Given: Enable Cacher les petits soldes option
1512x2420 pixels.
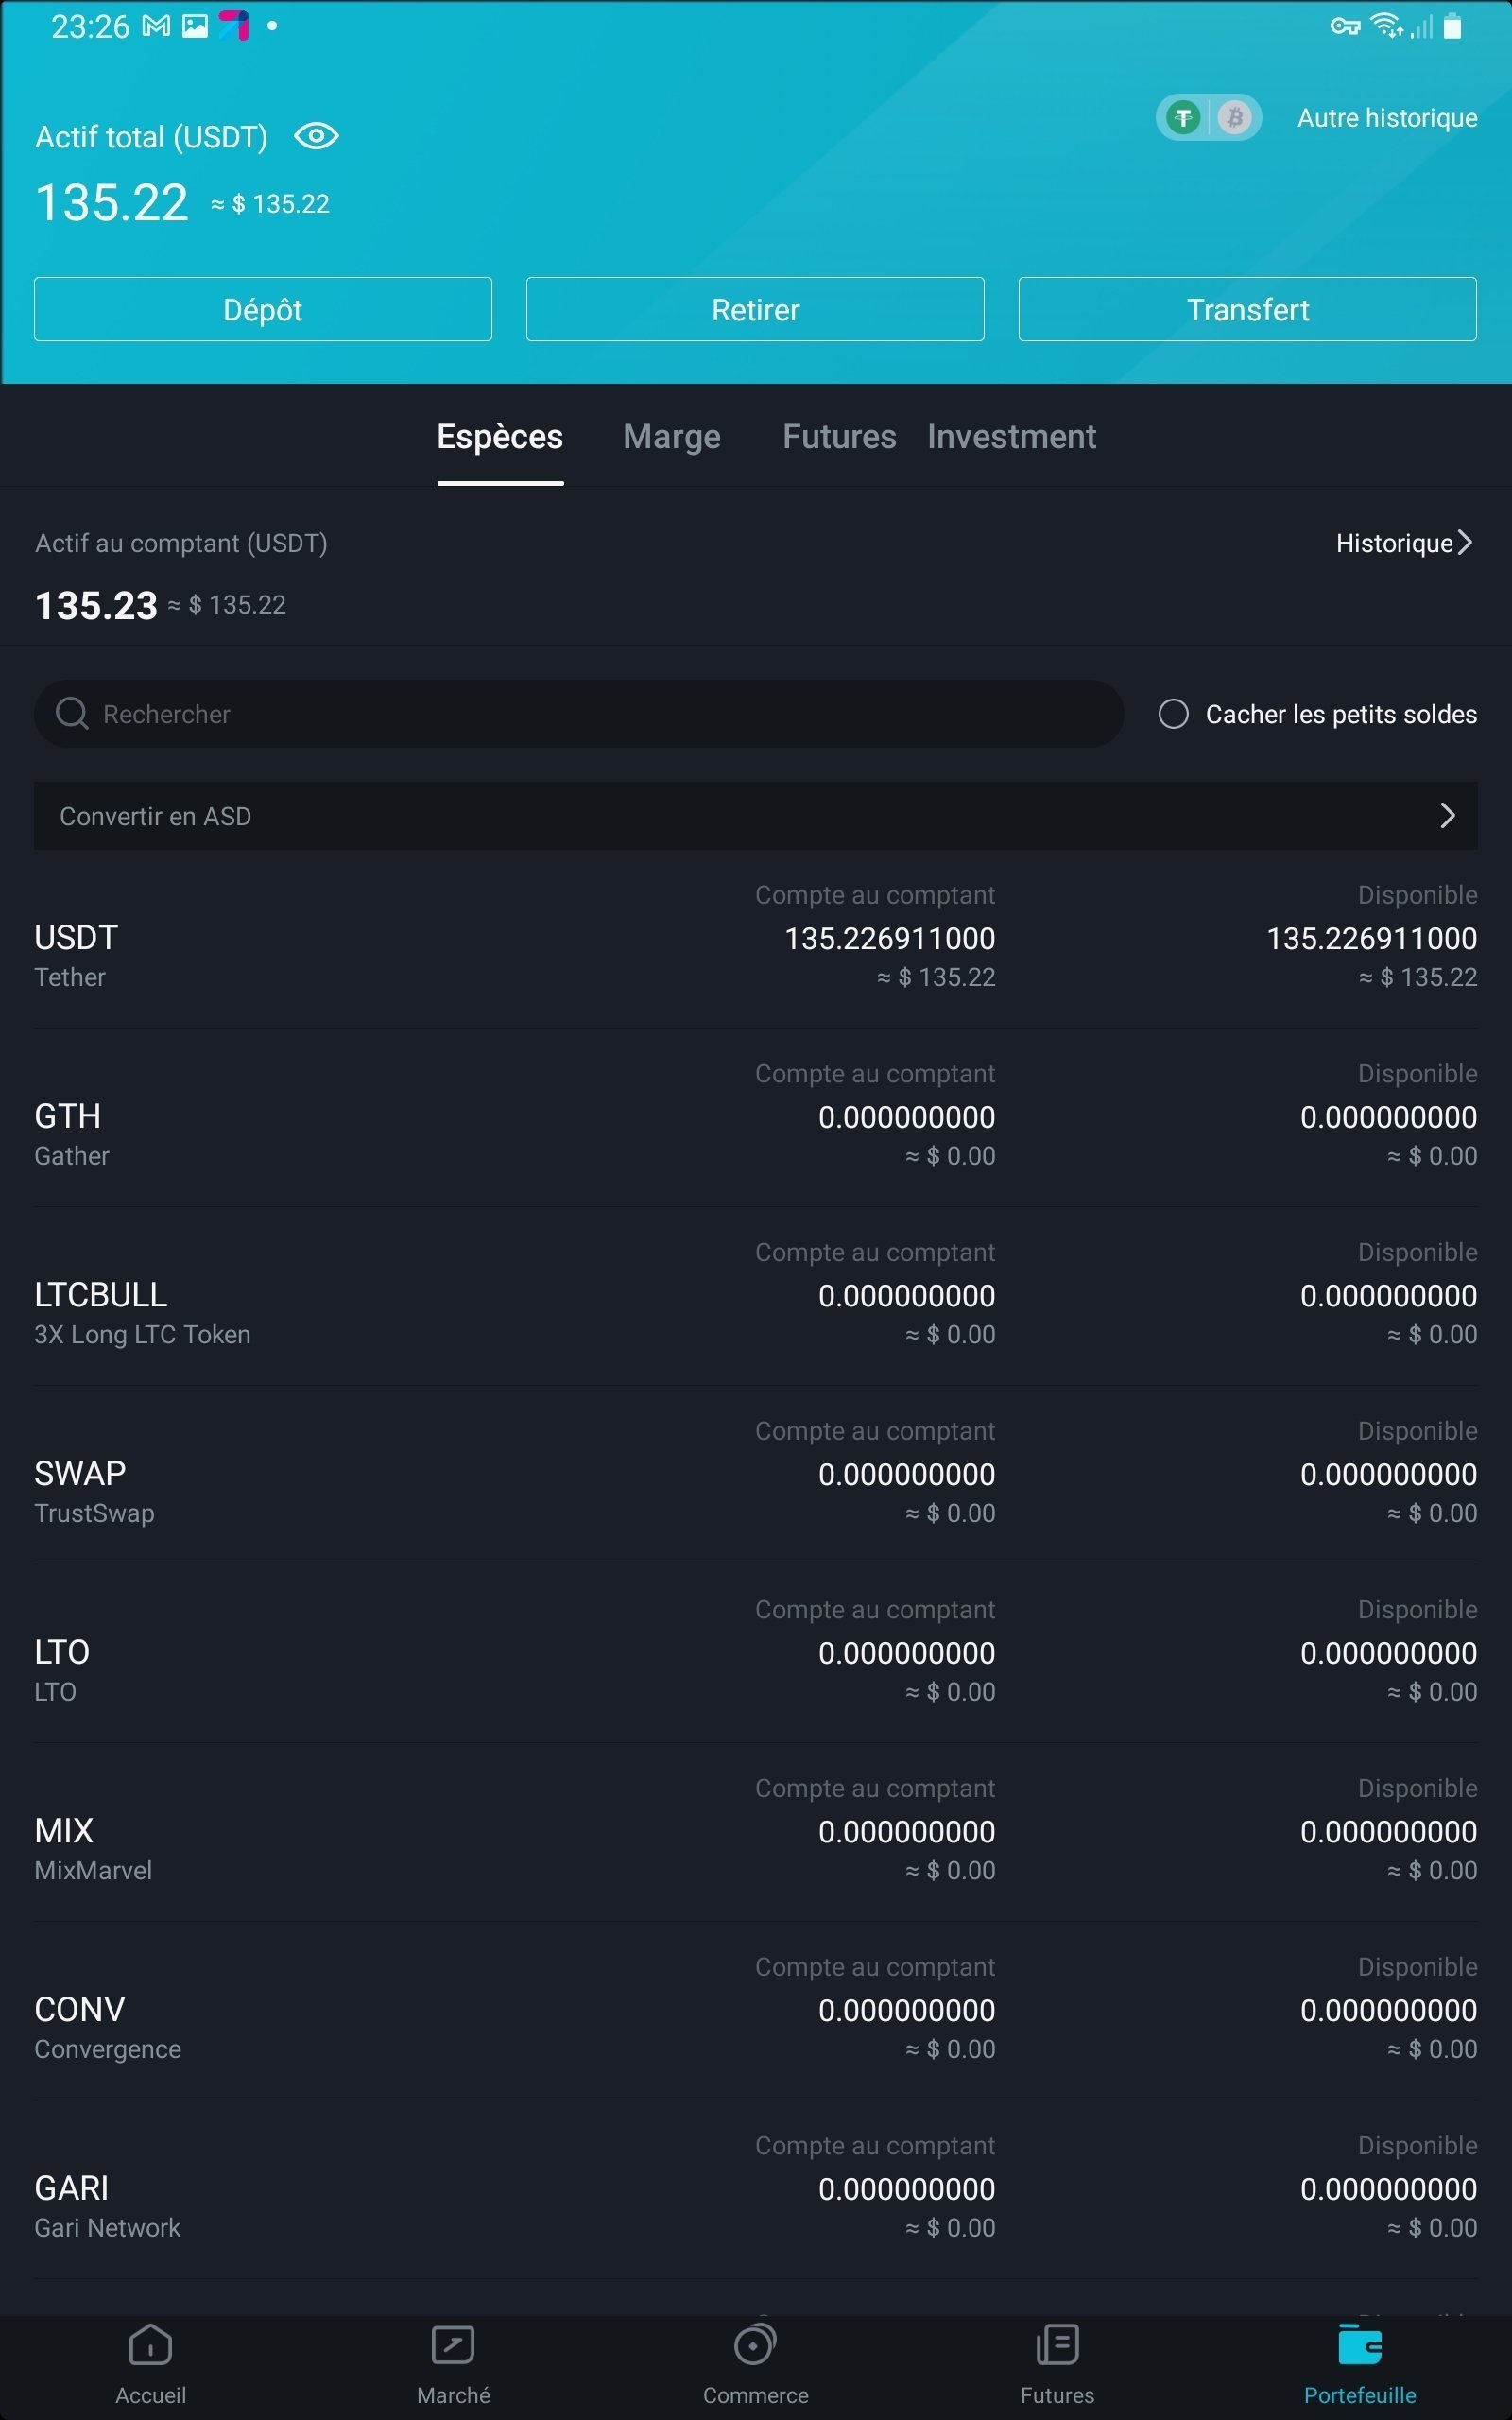Looking at the screenshot, I should 1173,714.
